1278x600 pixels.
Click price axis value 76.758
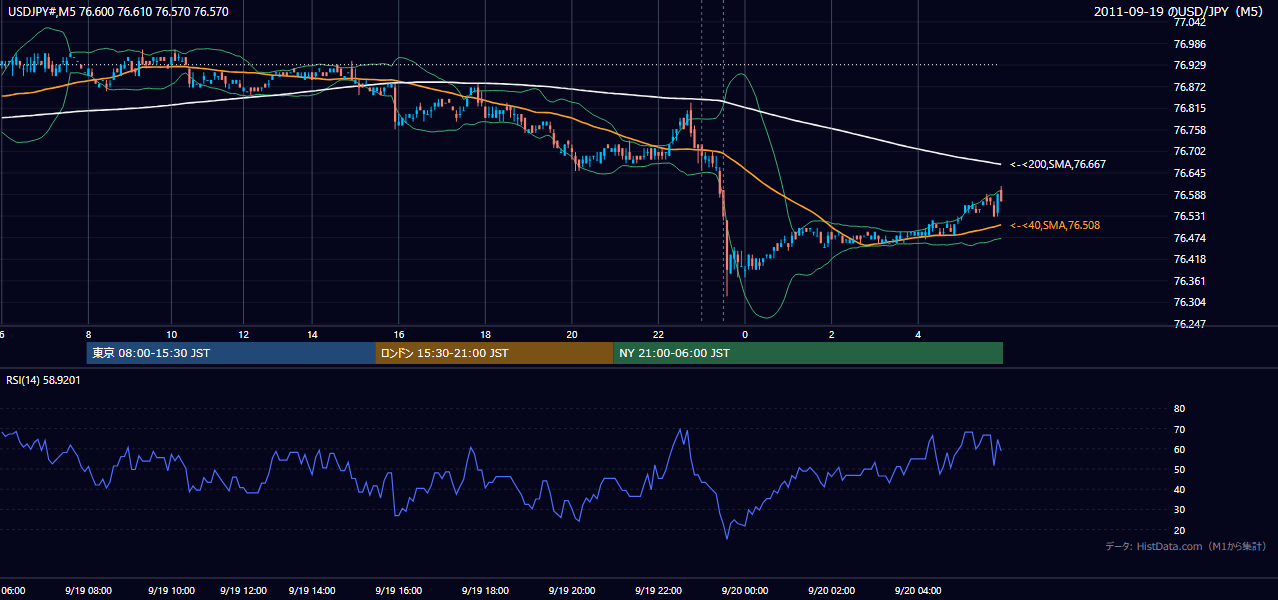(x=1191, y=130)
